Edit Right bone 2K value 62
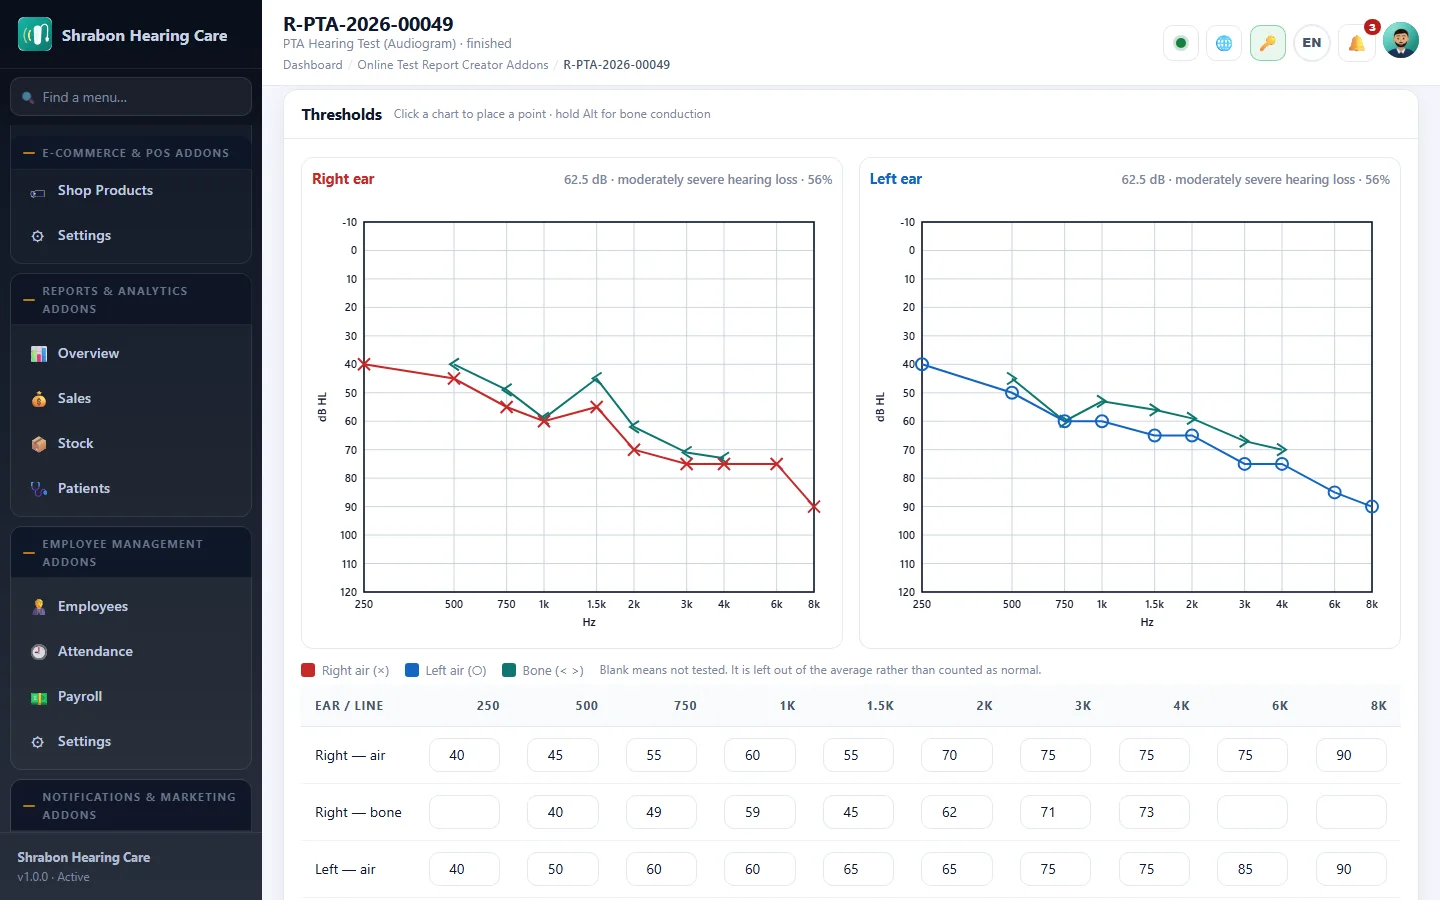The image size is (1440, 900). [957, 812]
